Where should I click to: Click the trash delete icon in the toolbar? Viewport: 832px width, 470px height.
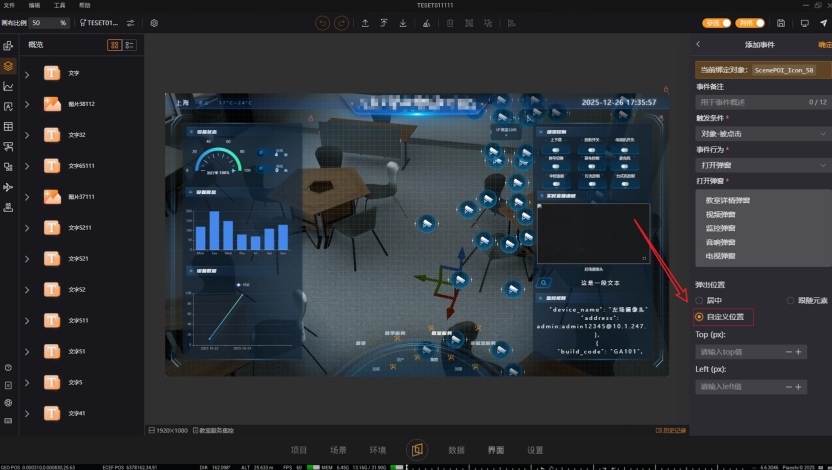(450, 23)
